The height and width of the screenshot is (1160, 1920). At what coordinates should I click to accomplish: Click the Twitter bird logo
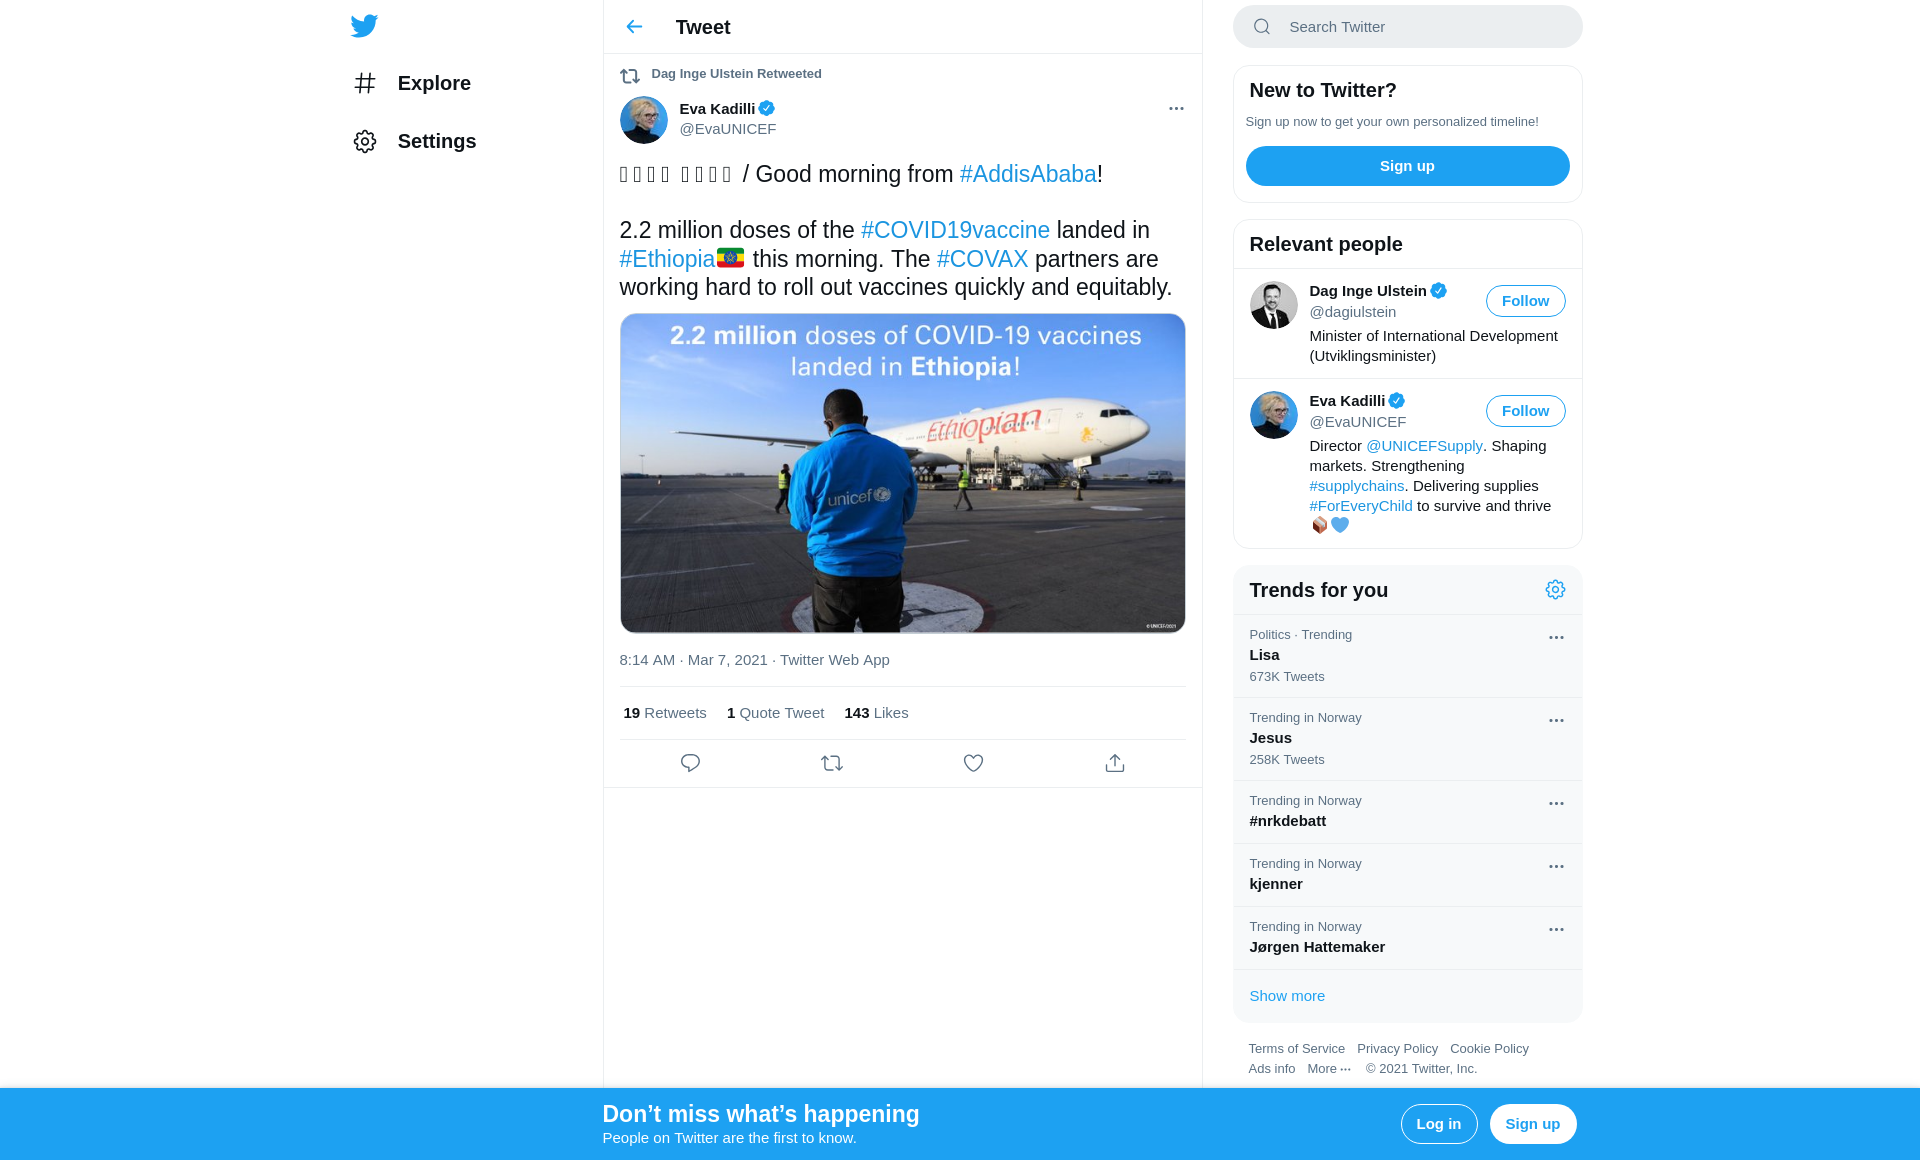click(364, 26)
